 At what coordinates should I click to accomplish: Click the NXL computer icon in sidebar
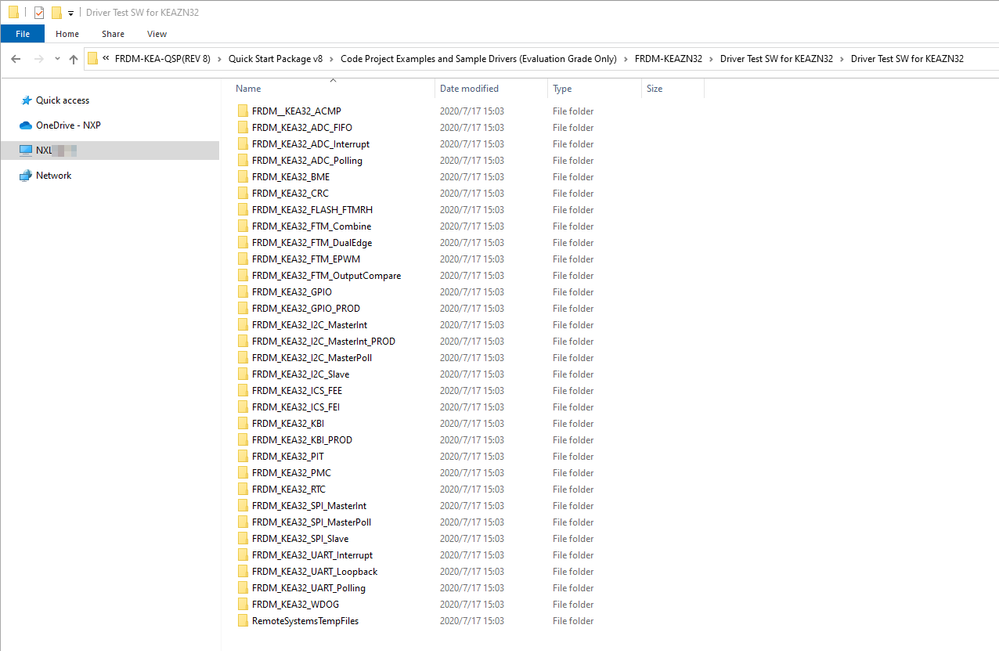click(x=25, y=150)
